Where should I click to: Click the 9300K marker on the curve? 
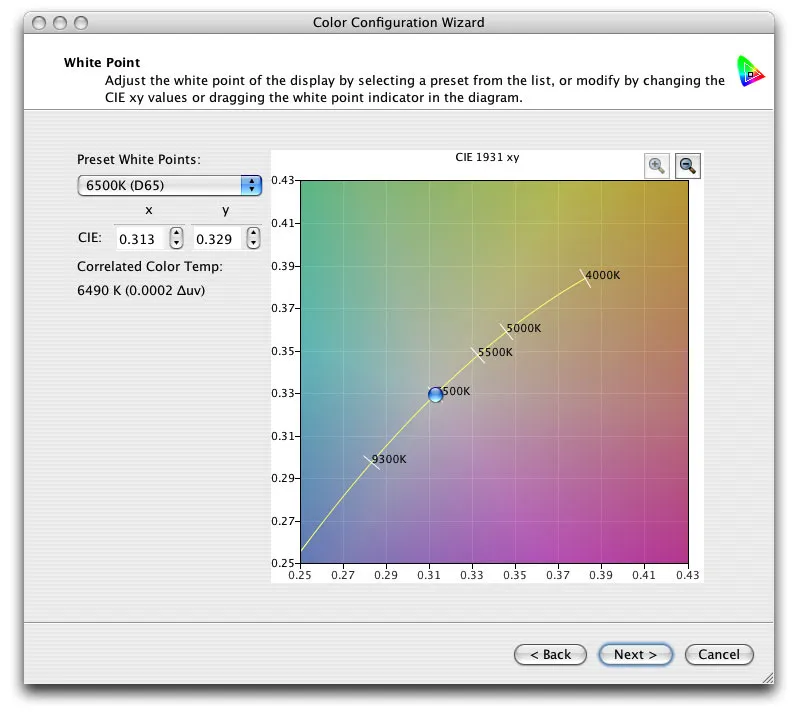pos(371,462)
